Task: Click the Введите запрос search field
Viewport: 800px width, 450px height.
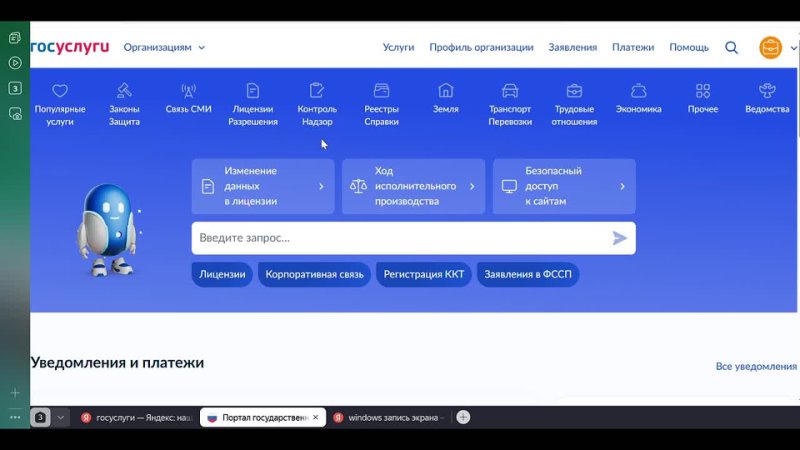Action: point(400,238)
